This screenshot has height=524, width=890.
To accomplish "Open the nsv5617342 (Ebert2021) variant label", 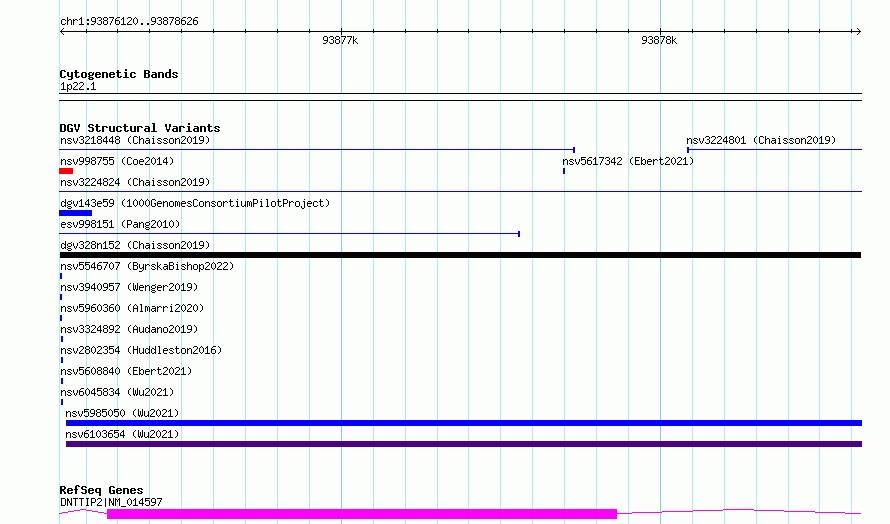I will pyautogui.click(x=628, y=161).
